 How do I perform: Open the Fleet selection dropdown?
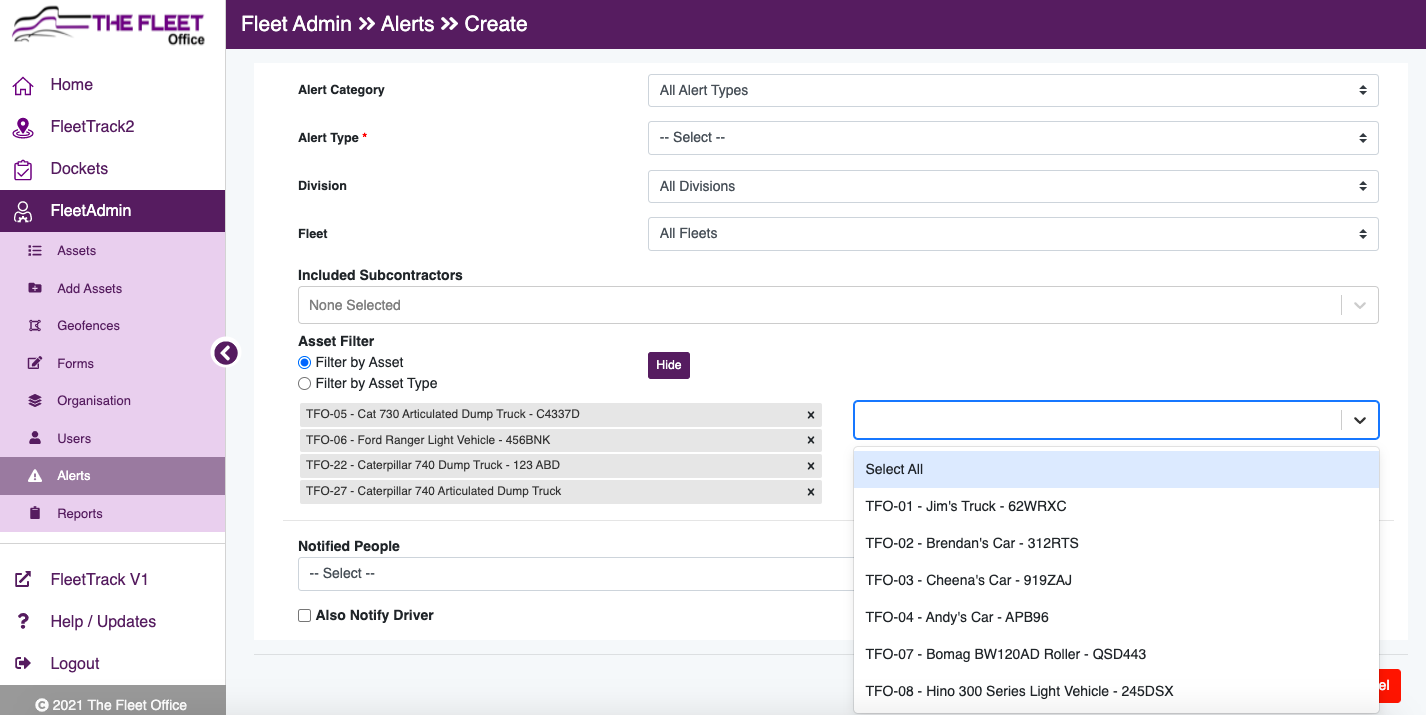tap(1012, 233)
